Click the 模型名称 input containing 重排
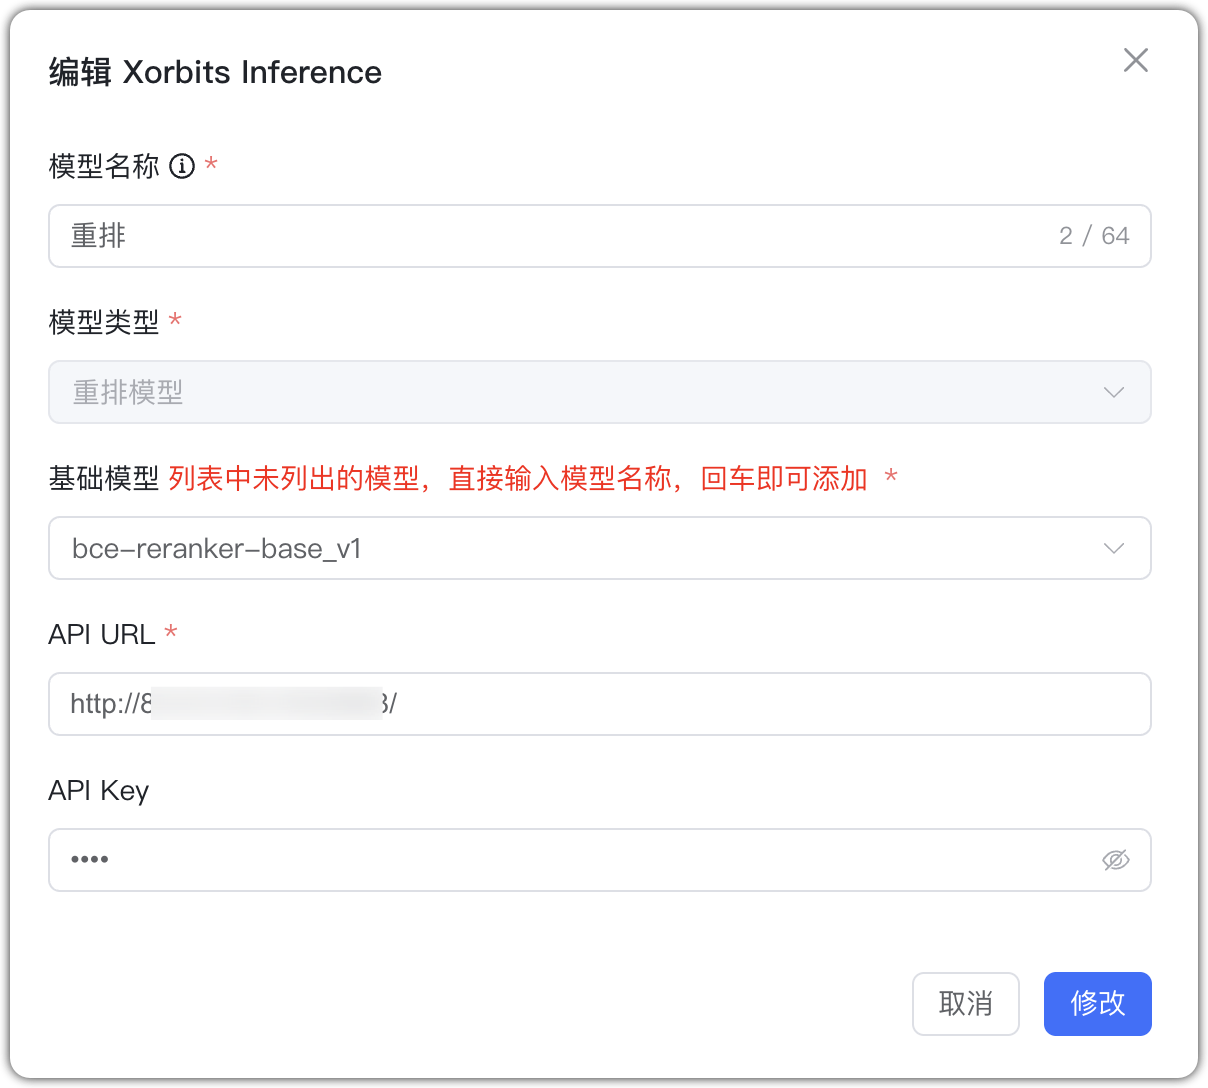This screenshot has height=1088, width=1208. pyautogui.click(x=600, y=236)
